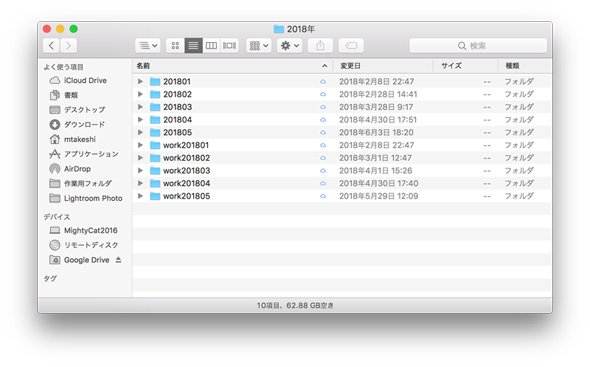
Task: Expand the work201802 folder triangle
Action: [x=140, y=158]
